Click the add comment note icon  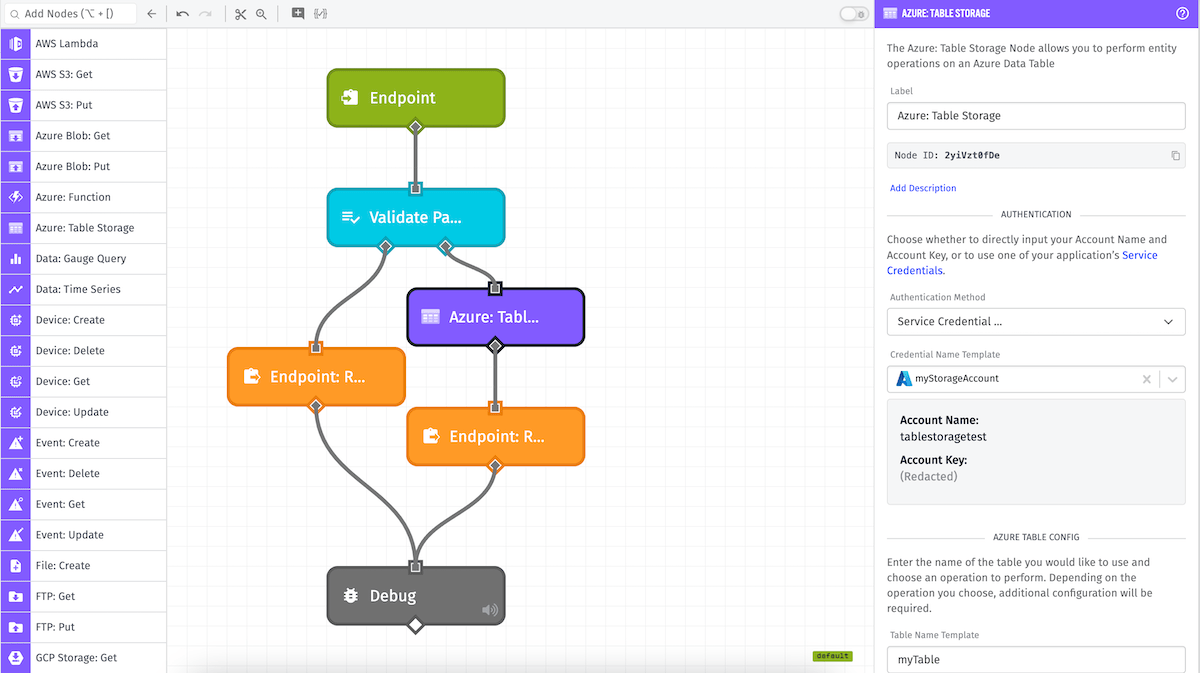click(298, 14)
